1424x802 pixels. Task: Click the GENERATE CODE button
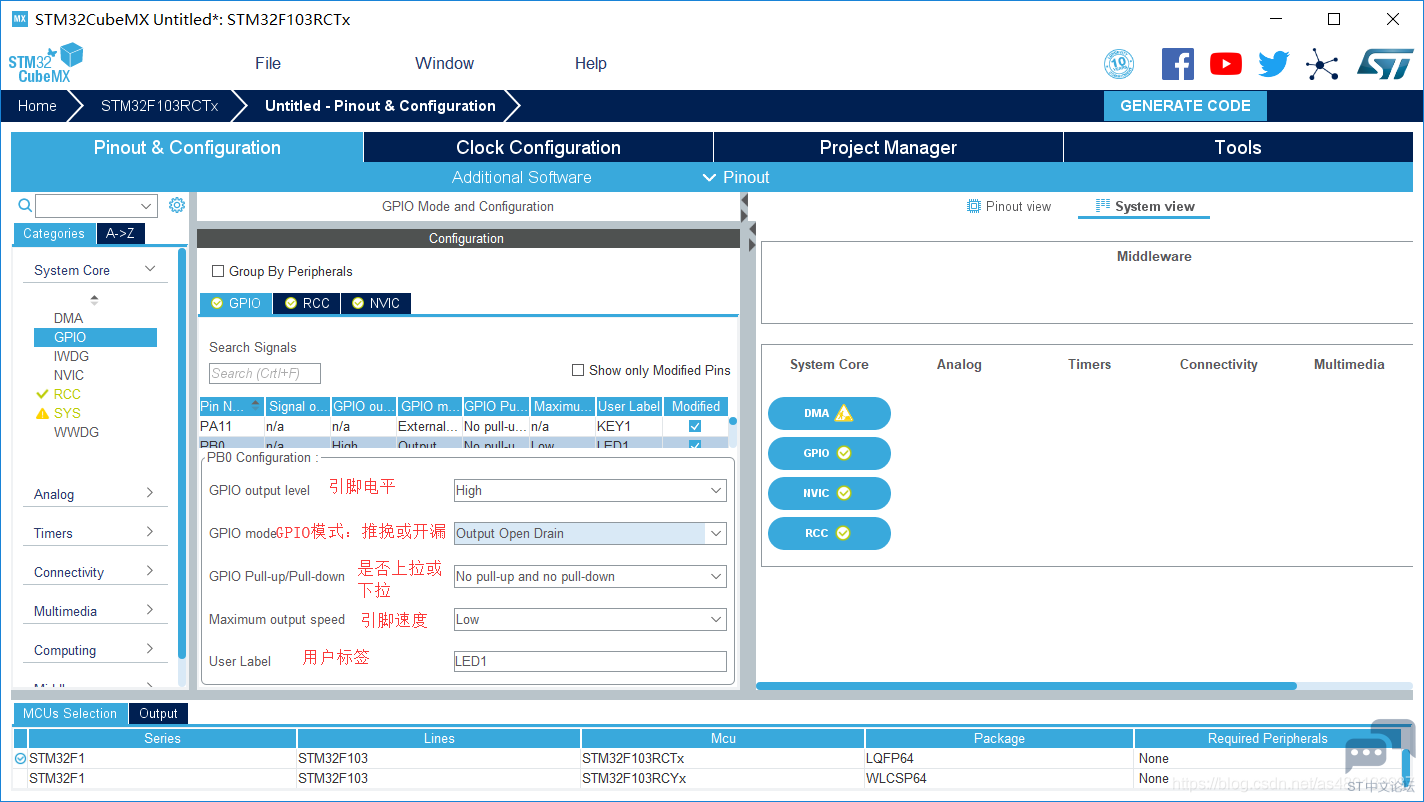[1185, 106]
